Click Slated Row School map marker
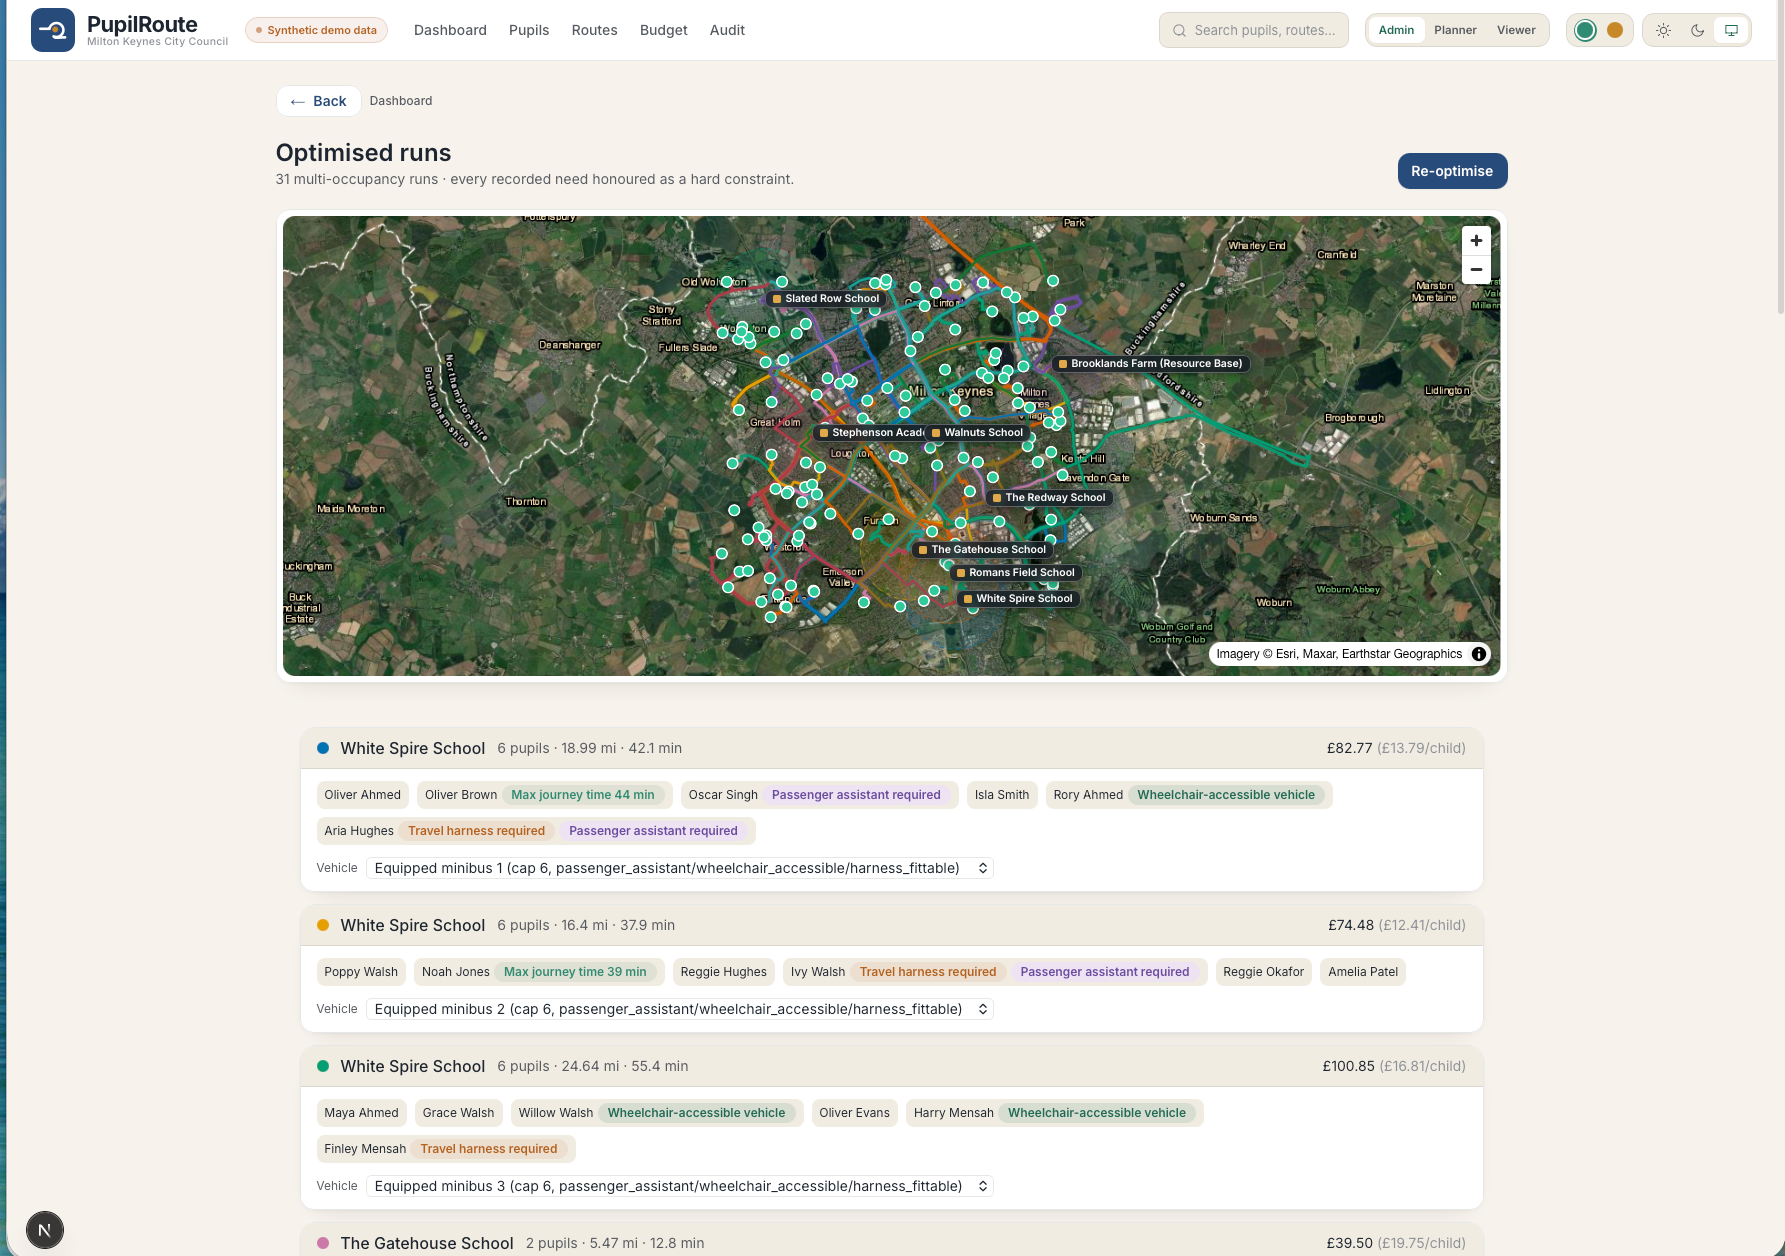The height and width of the screenshot is (1256, 1785). tap(826, 299)
